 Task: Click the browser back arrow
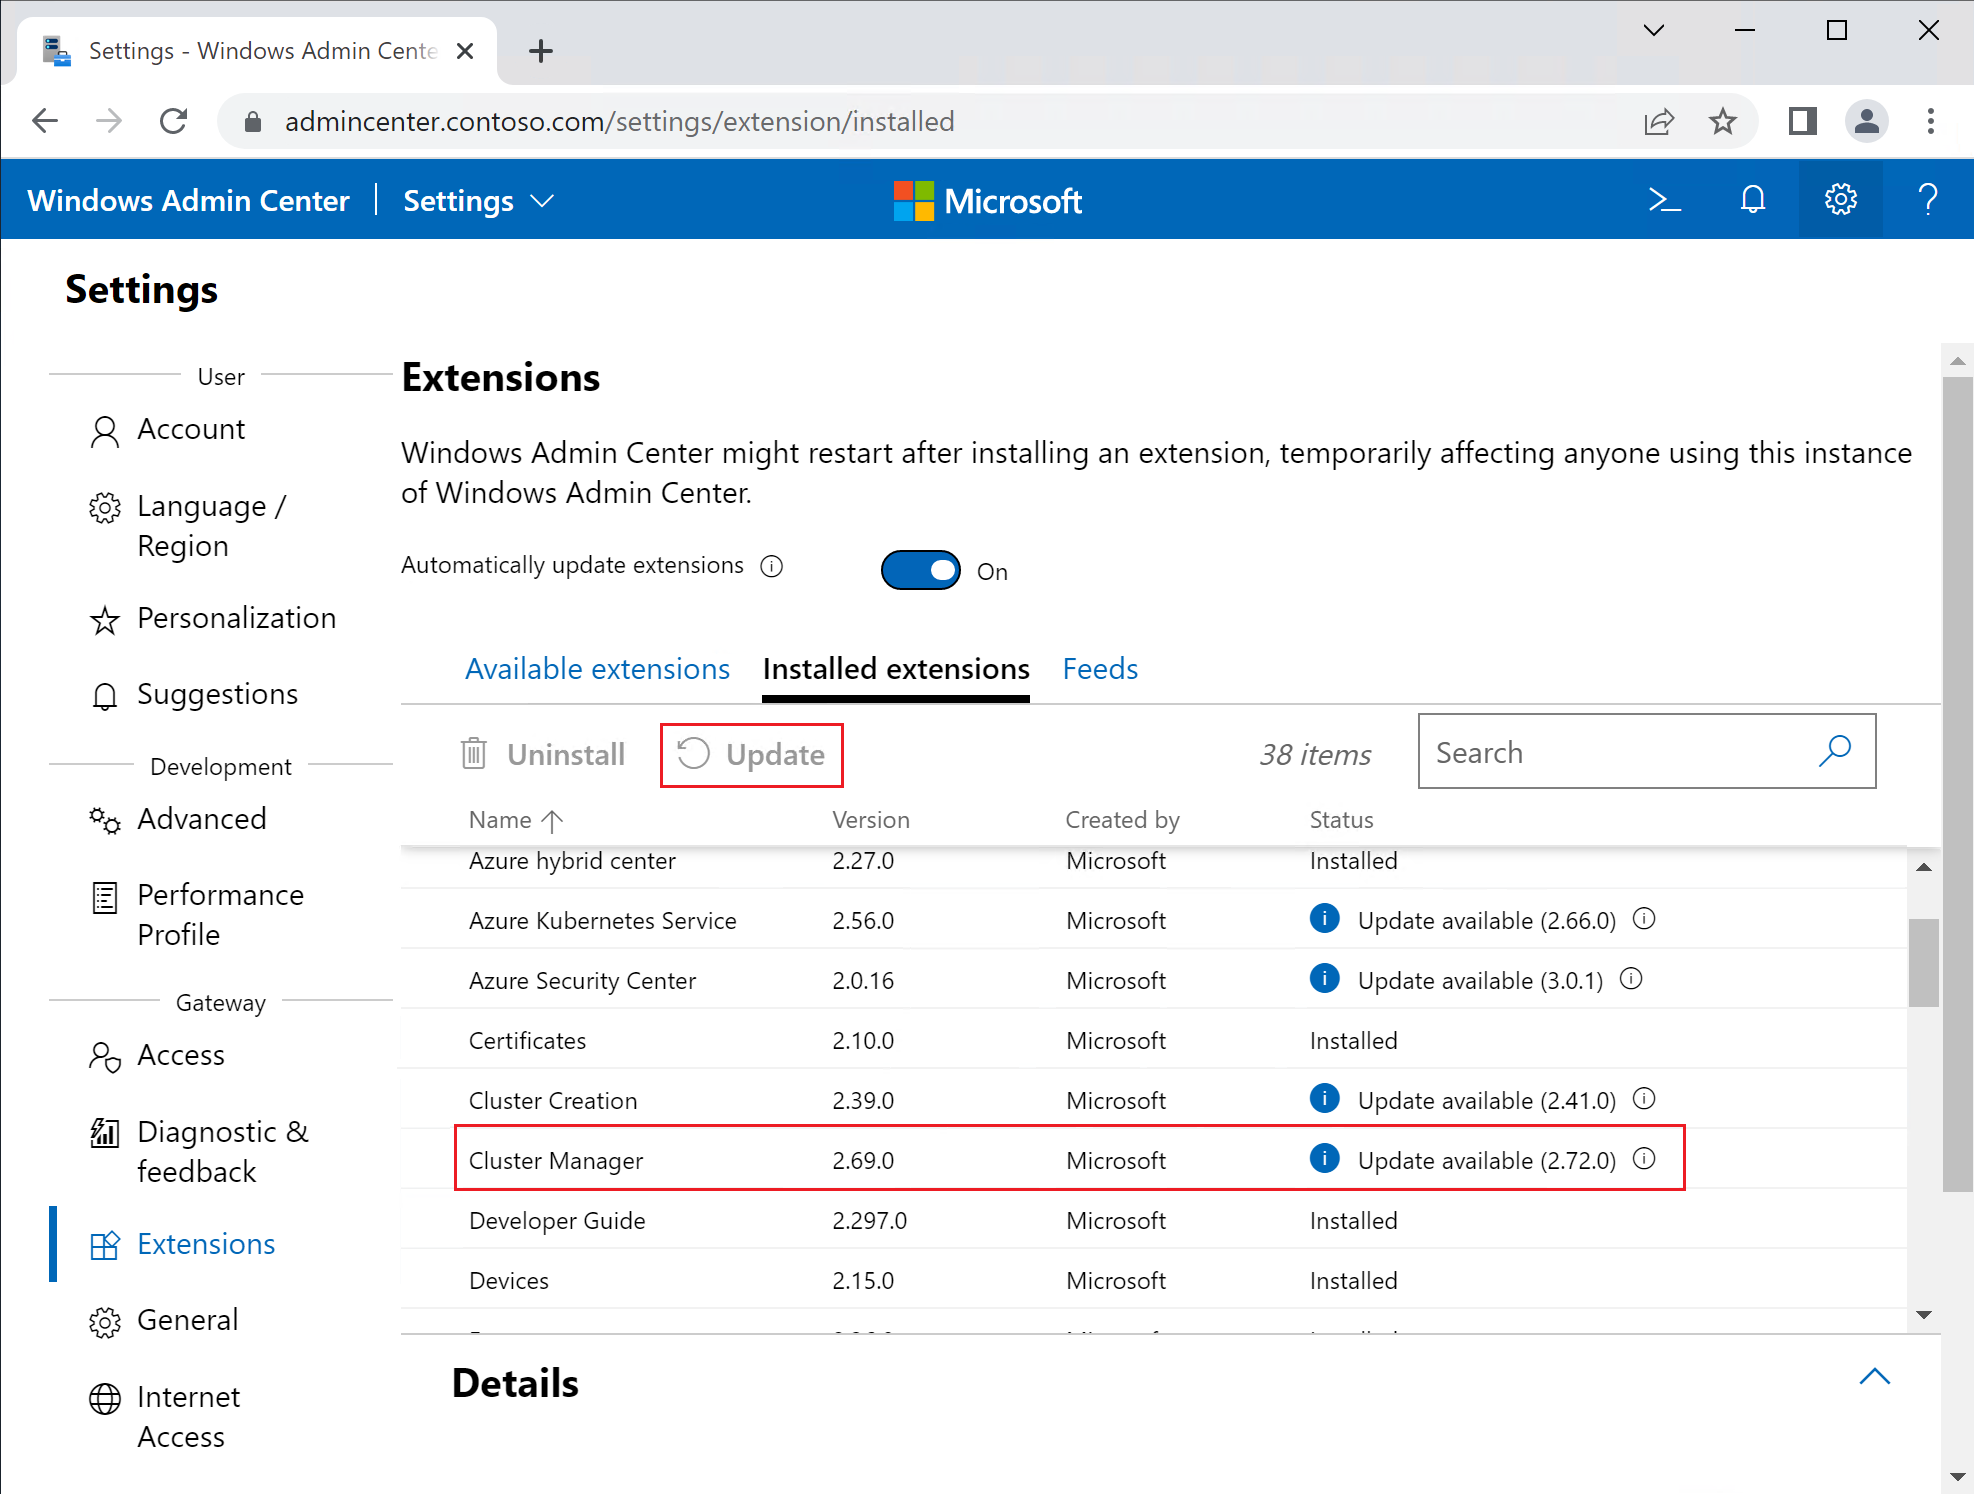45,121
